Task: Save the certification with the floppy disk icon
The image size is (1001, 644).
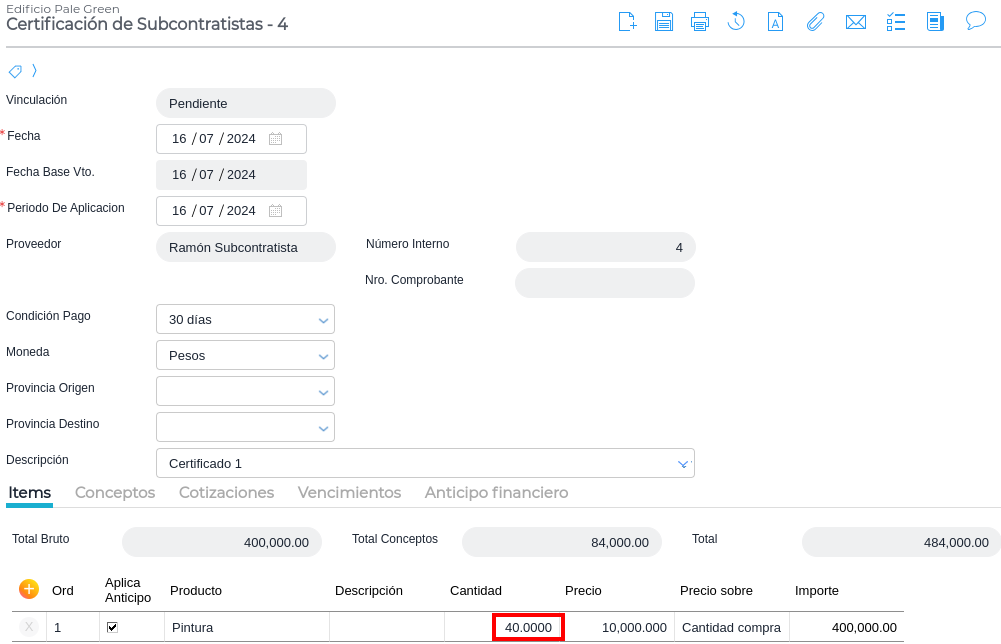Action: point(663,22)
